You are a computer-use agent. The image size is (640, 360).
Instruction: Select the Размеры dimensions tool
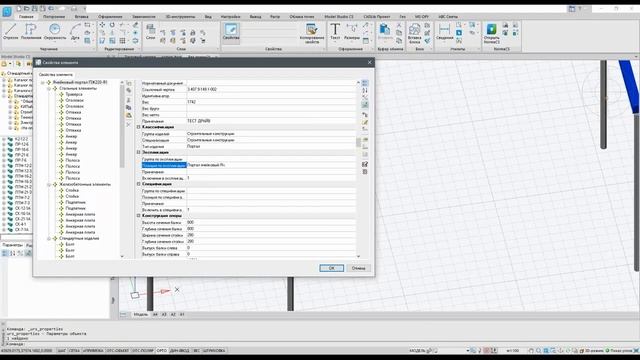(352, 31)
